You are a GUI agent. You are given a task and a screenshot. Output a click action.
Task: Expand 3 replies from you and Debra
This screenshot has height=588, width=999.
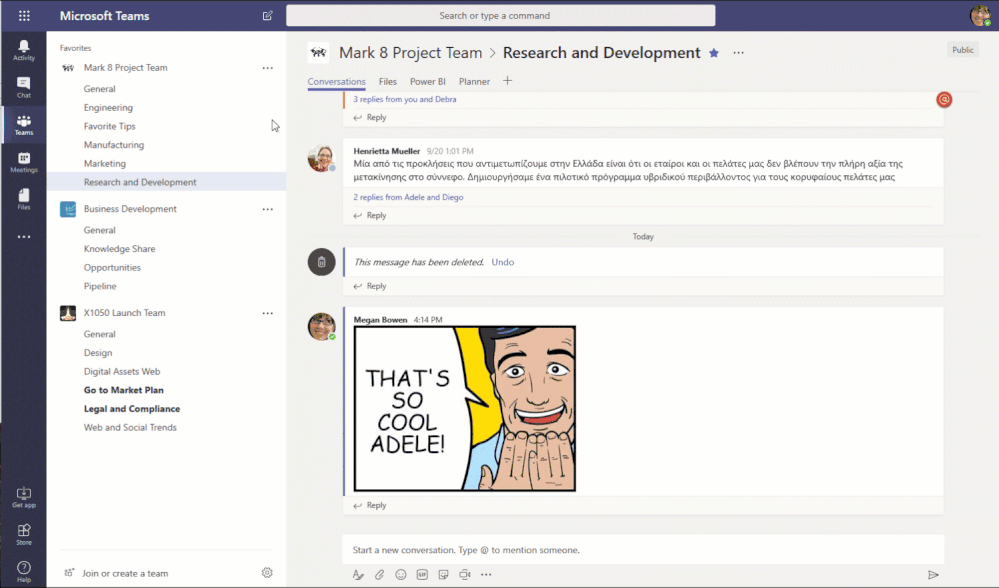pyautogui.click(x=405, y=99)
